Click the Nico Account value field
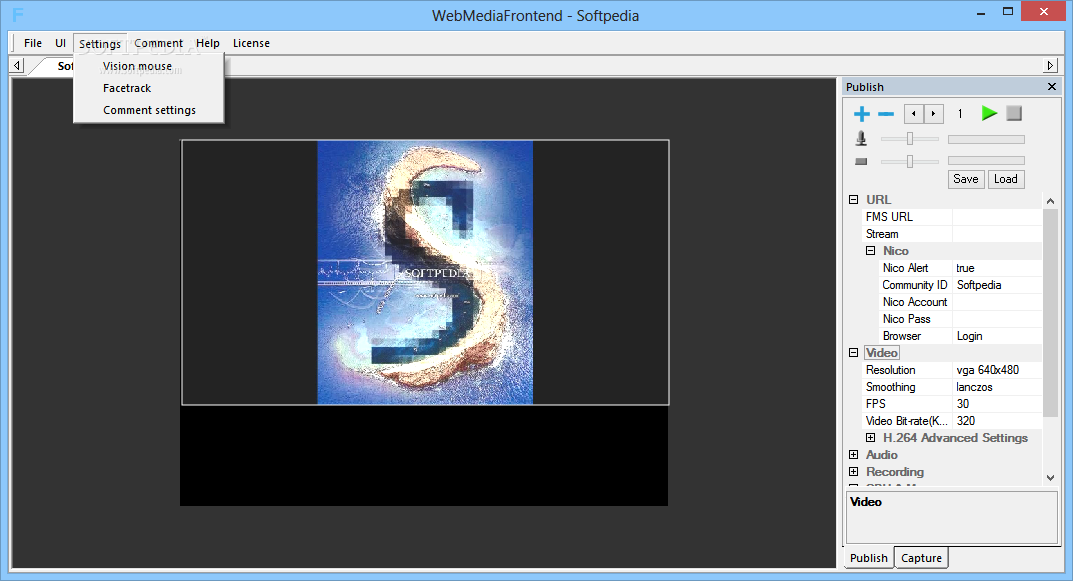 996,302
